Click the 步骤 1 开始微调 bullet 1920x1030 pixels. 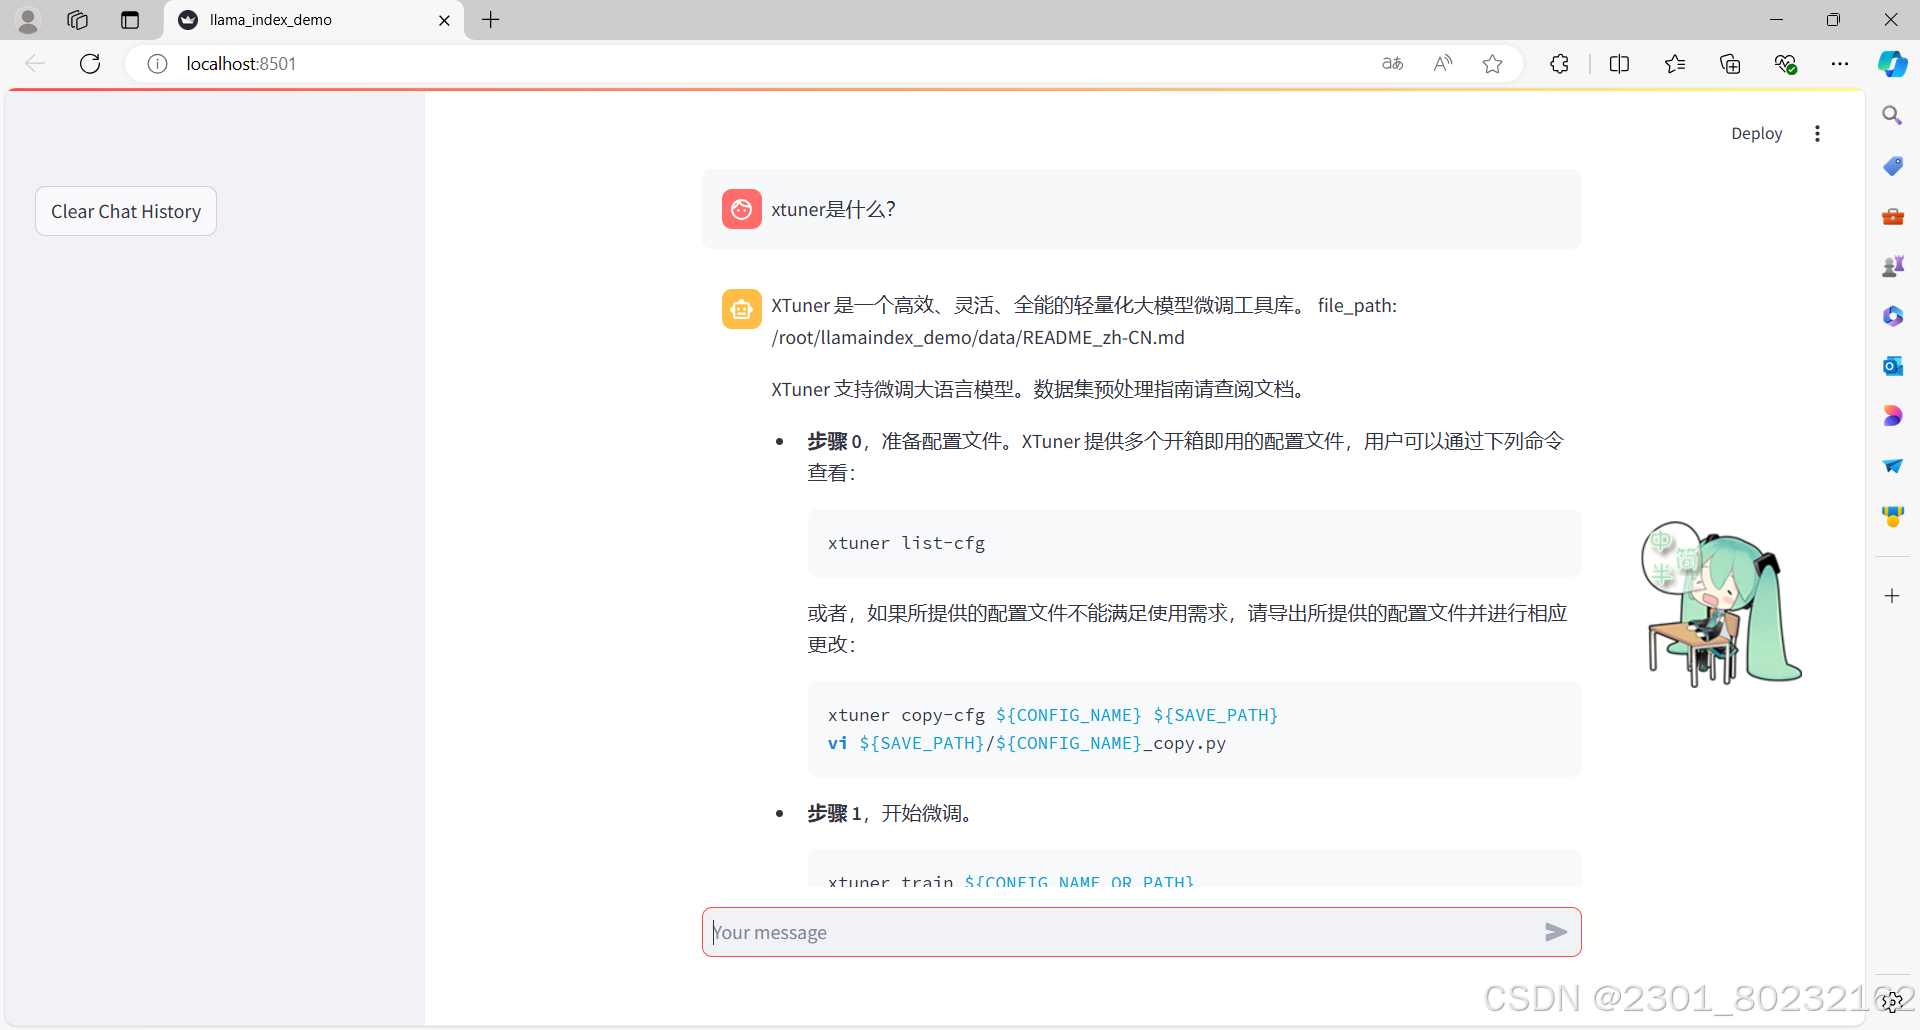[890, 813]
